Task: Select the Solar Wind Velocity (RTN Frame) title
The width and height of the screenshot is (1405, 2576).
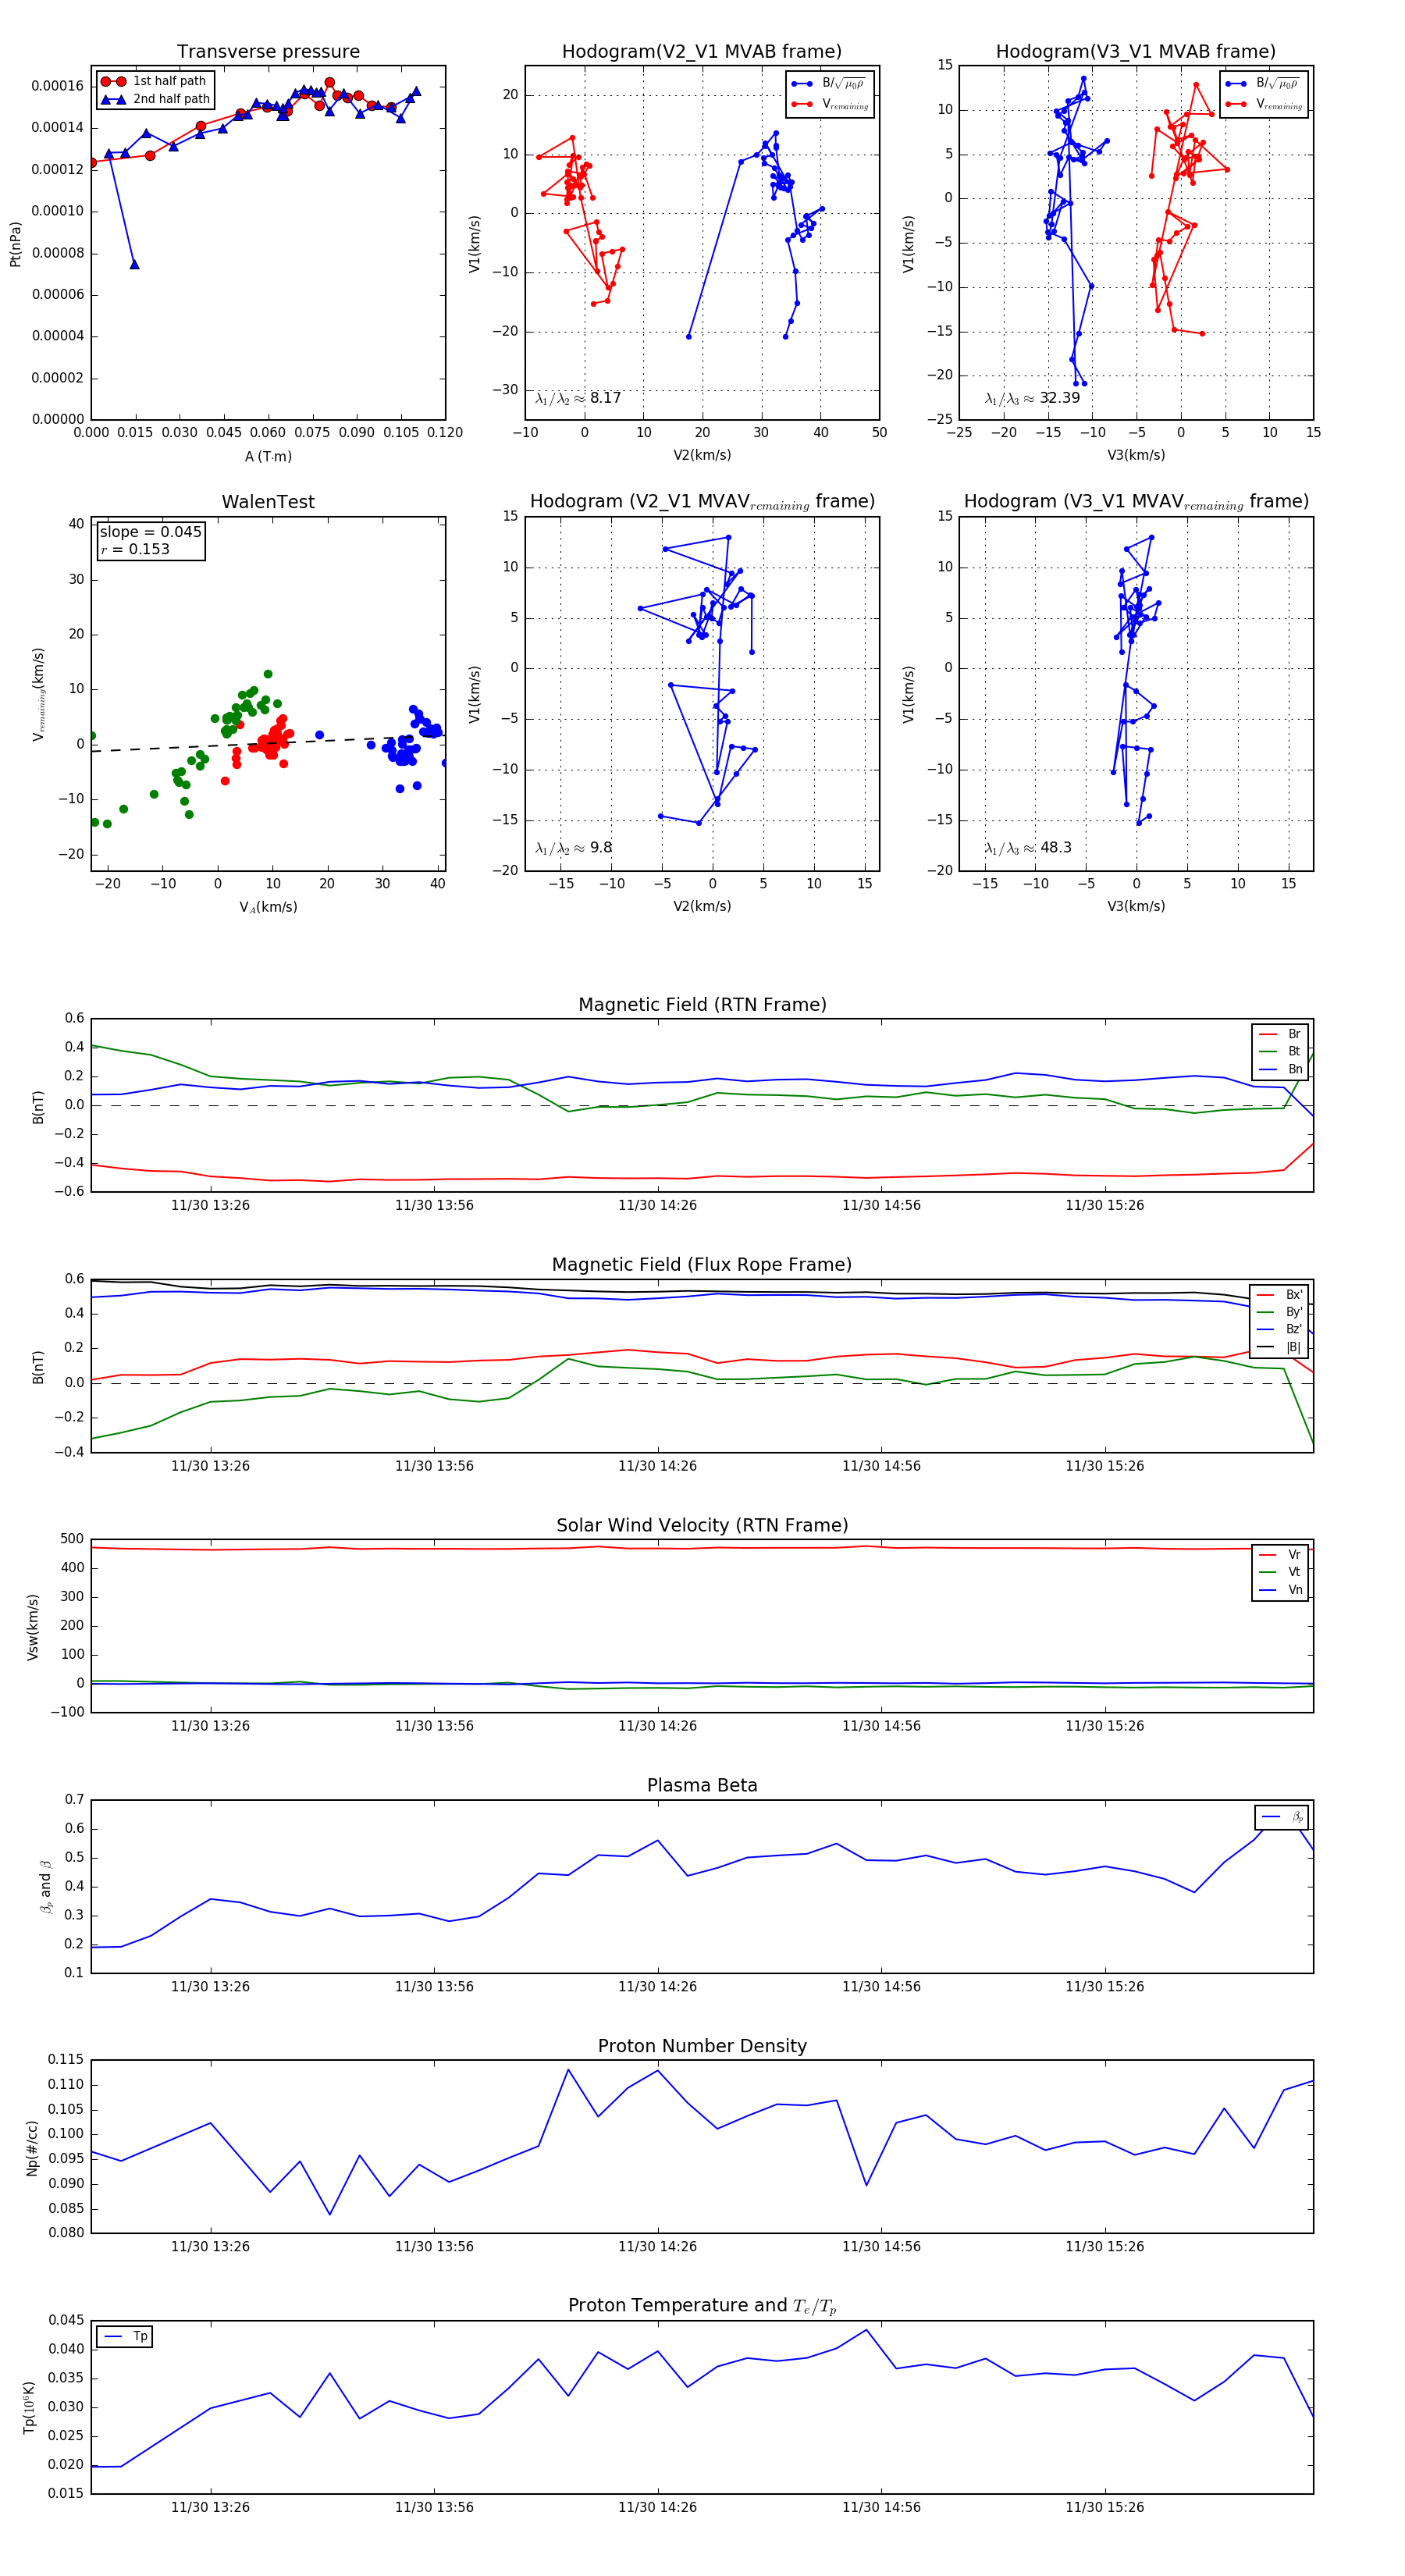Action: pos(702,1525)
